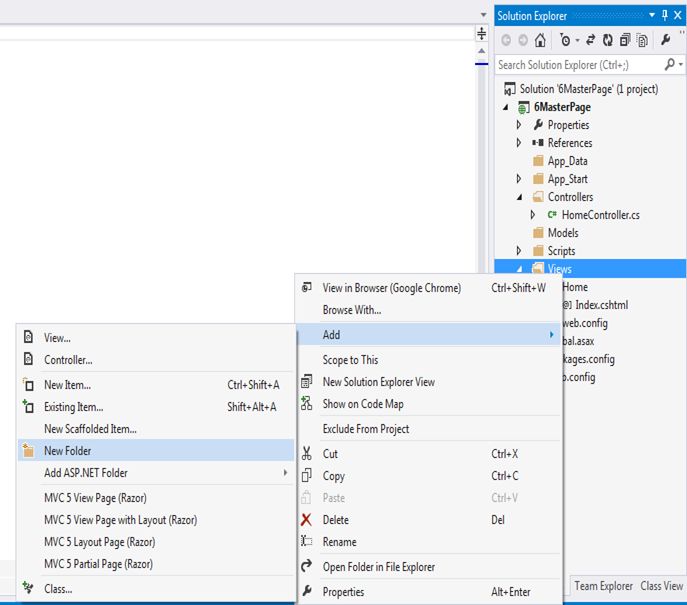
Task: Click the Forward arrow in Solution Explorer toolbar
Action: click(x=523, y=40)
